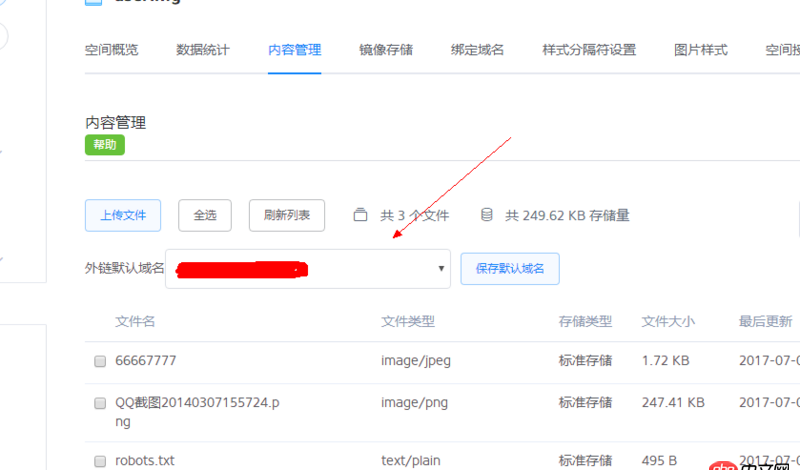Open the 镜像存储 tab
800x470 pixels.
(386, 50)
